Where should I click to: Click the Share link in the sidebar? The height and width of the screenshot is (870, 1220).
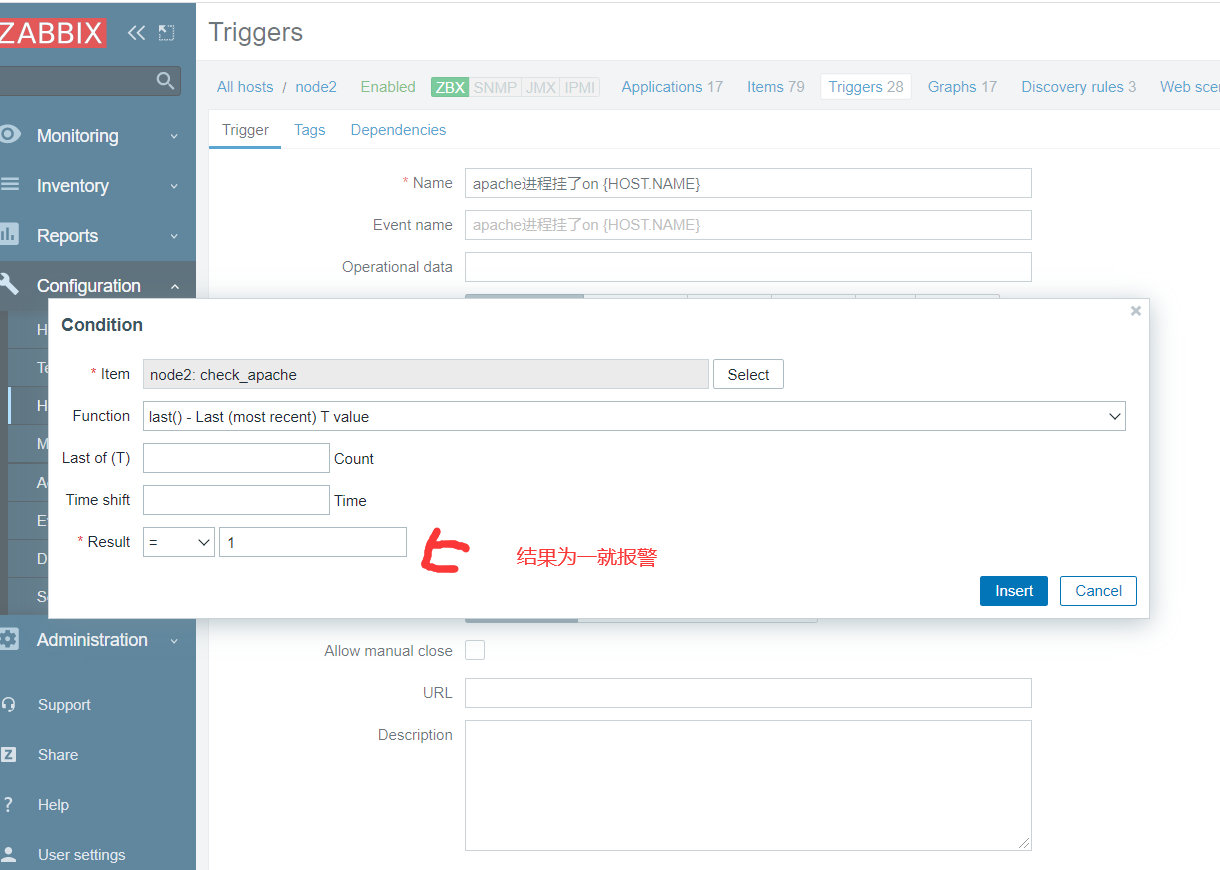pos(58,754)
